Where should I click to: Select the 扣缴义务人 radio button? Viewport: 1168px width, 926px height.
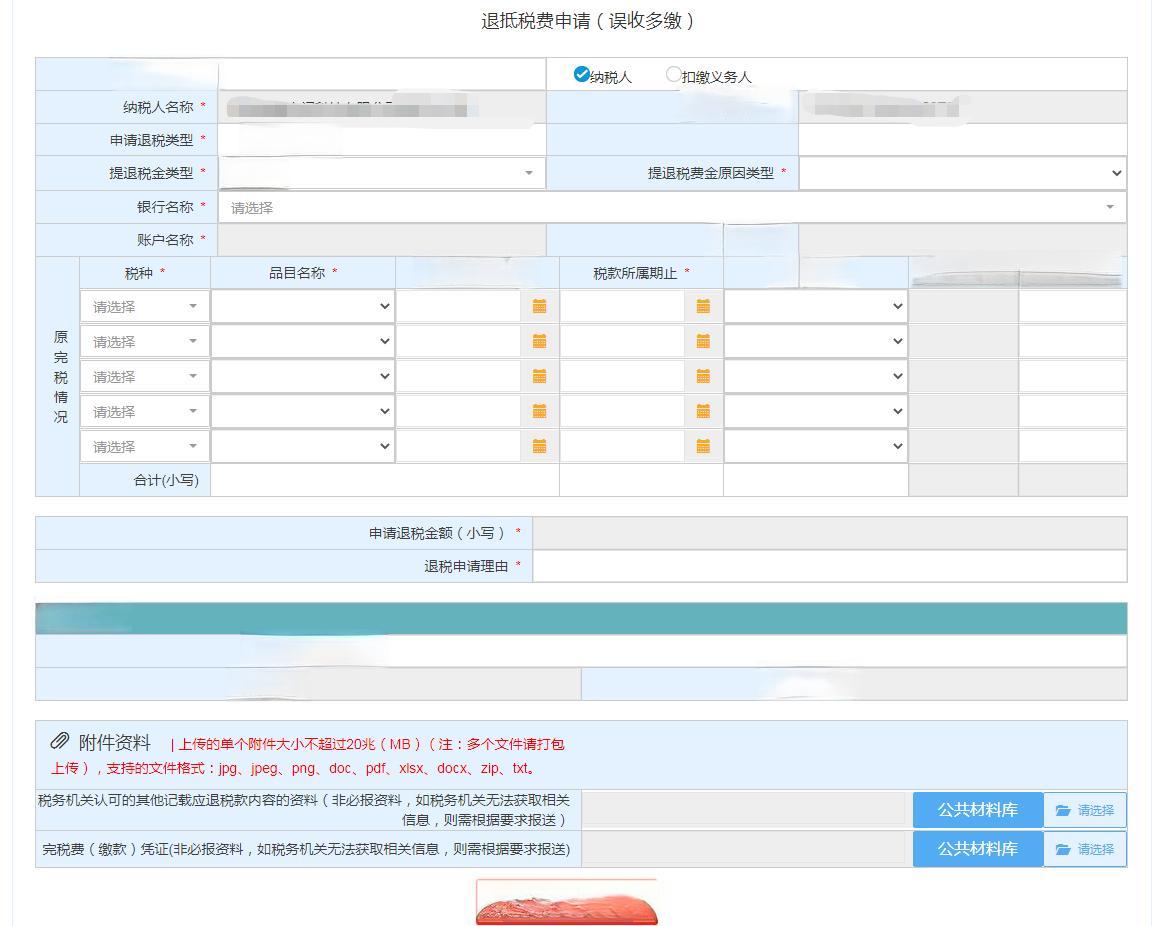click(674, 73)
